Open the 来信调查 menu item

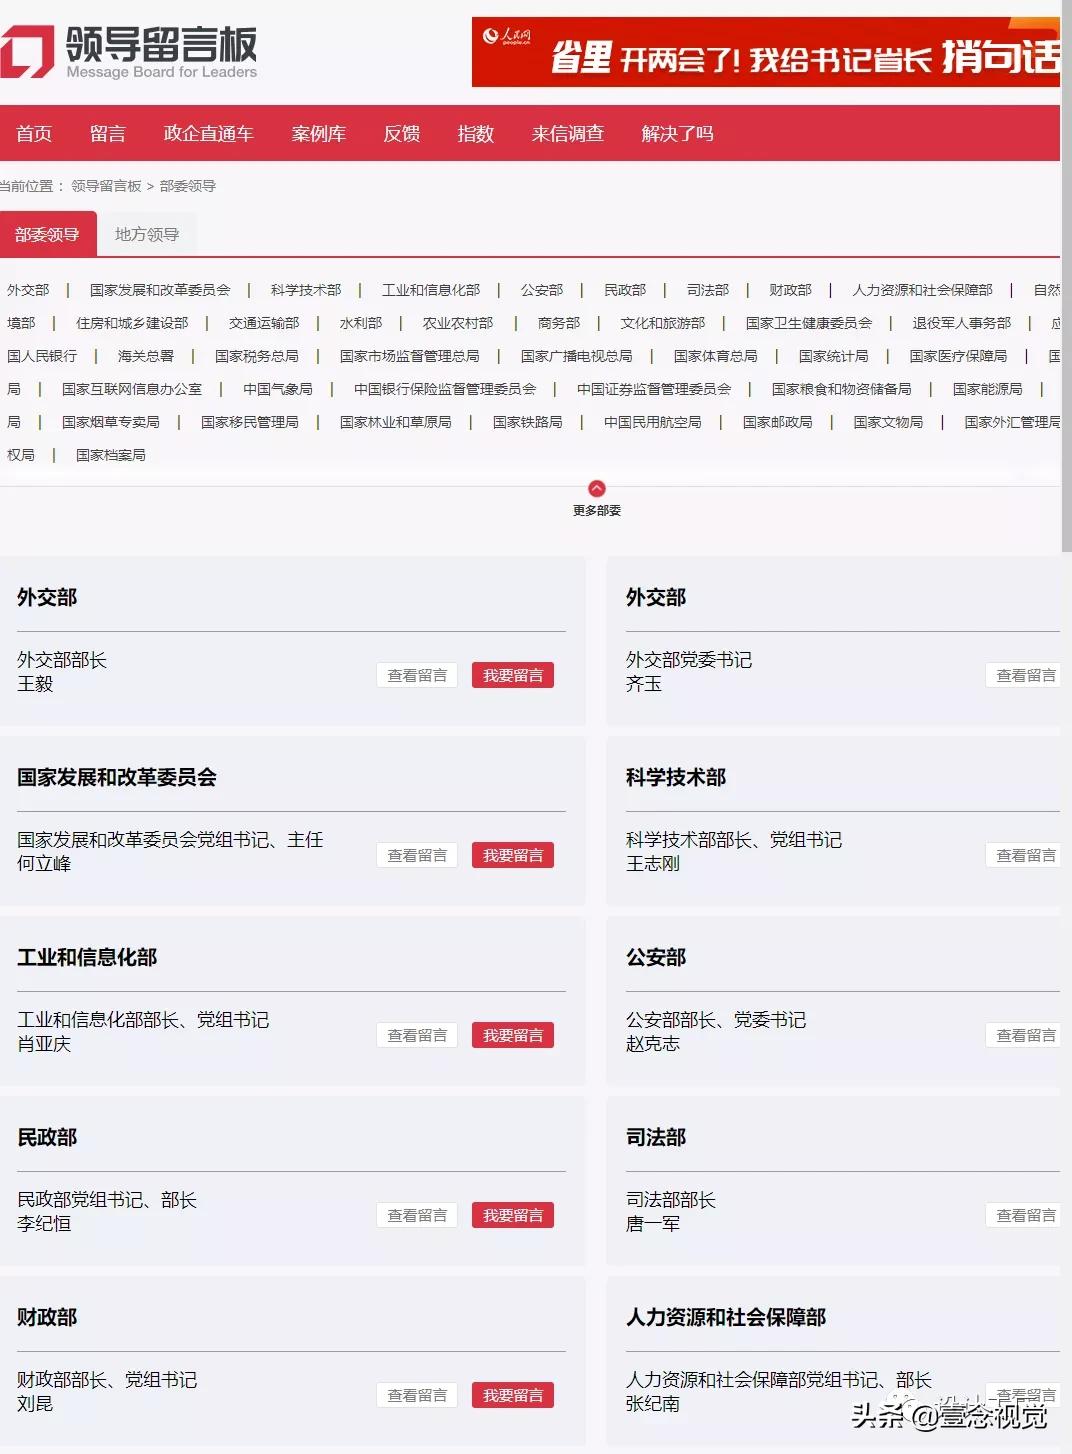(567, 134)
